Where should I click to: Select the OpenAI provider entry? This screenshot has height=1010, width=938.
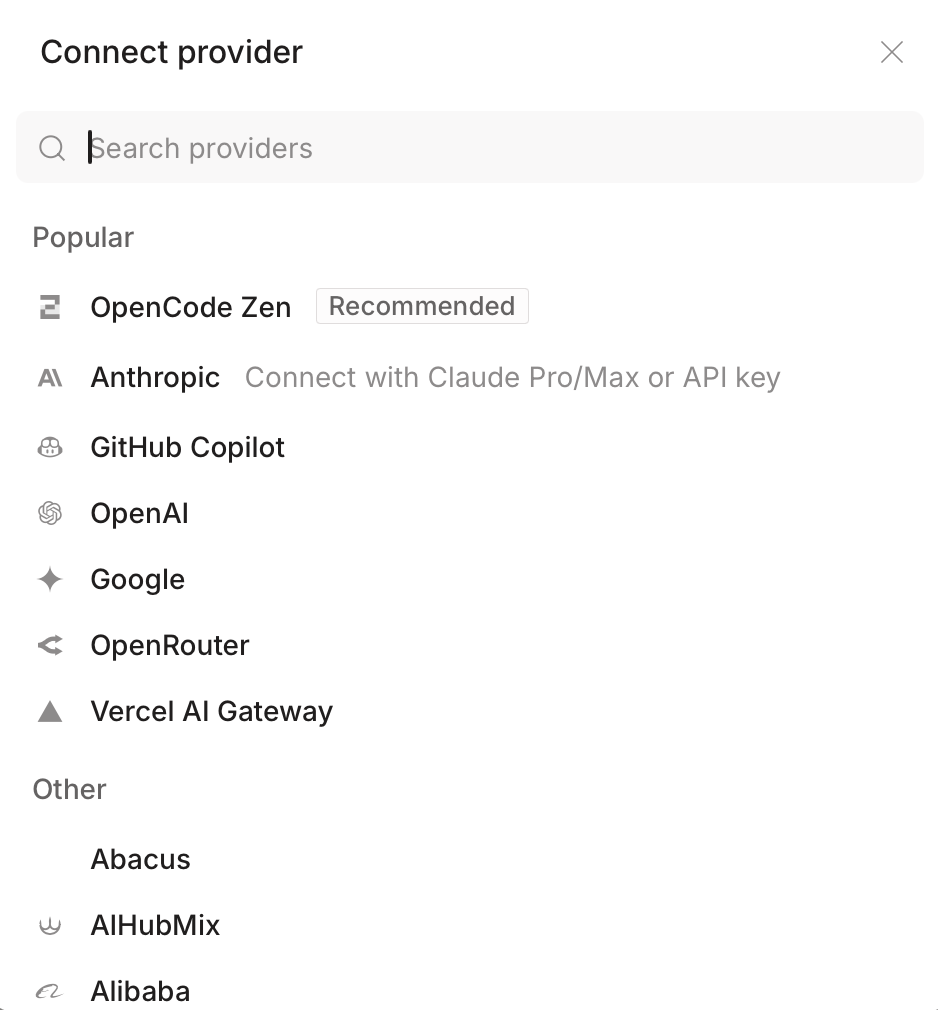click(x=139, y=513)
